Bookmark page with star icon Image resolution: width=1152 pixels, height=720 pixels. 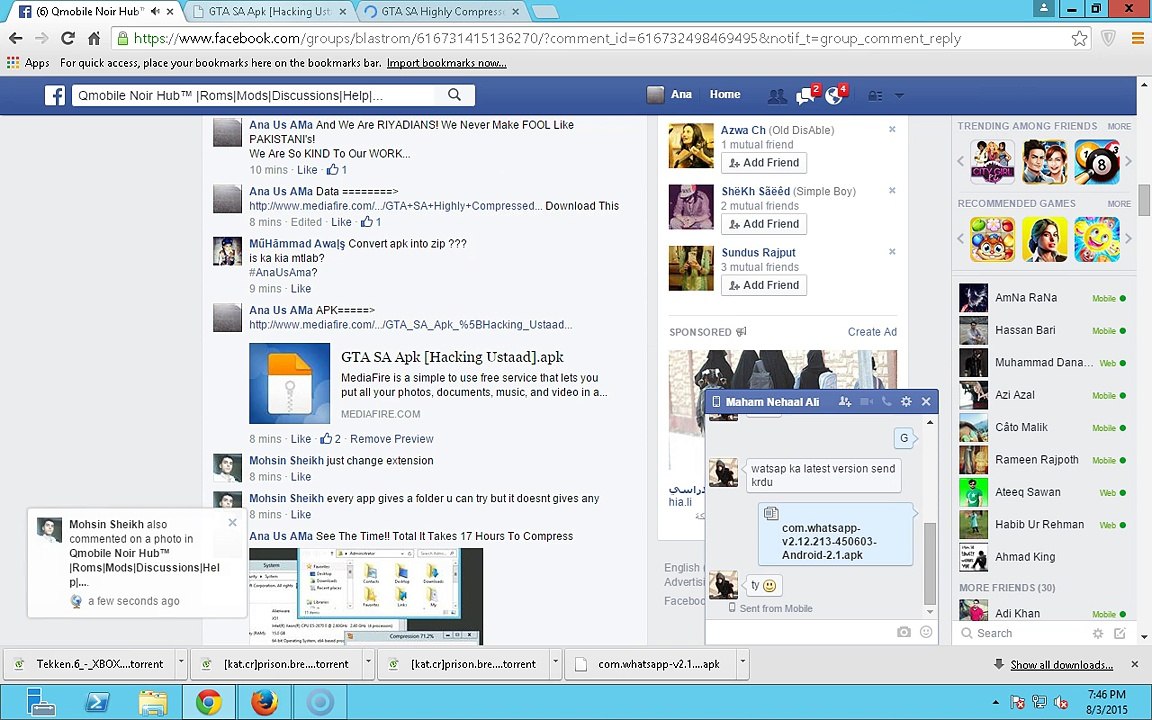pyautogui.click(x=1079, y=38)
